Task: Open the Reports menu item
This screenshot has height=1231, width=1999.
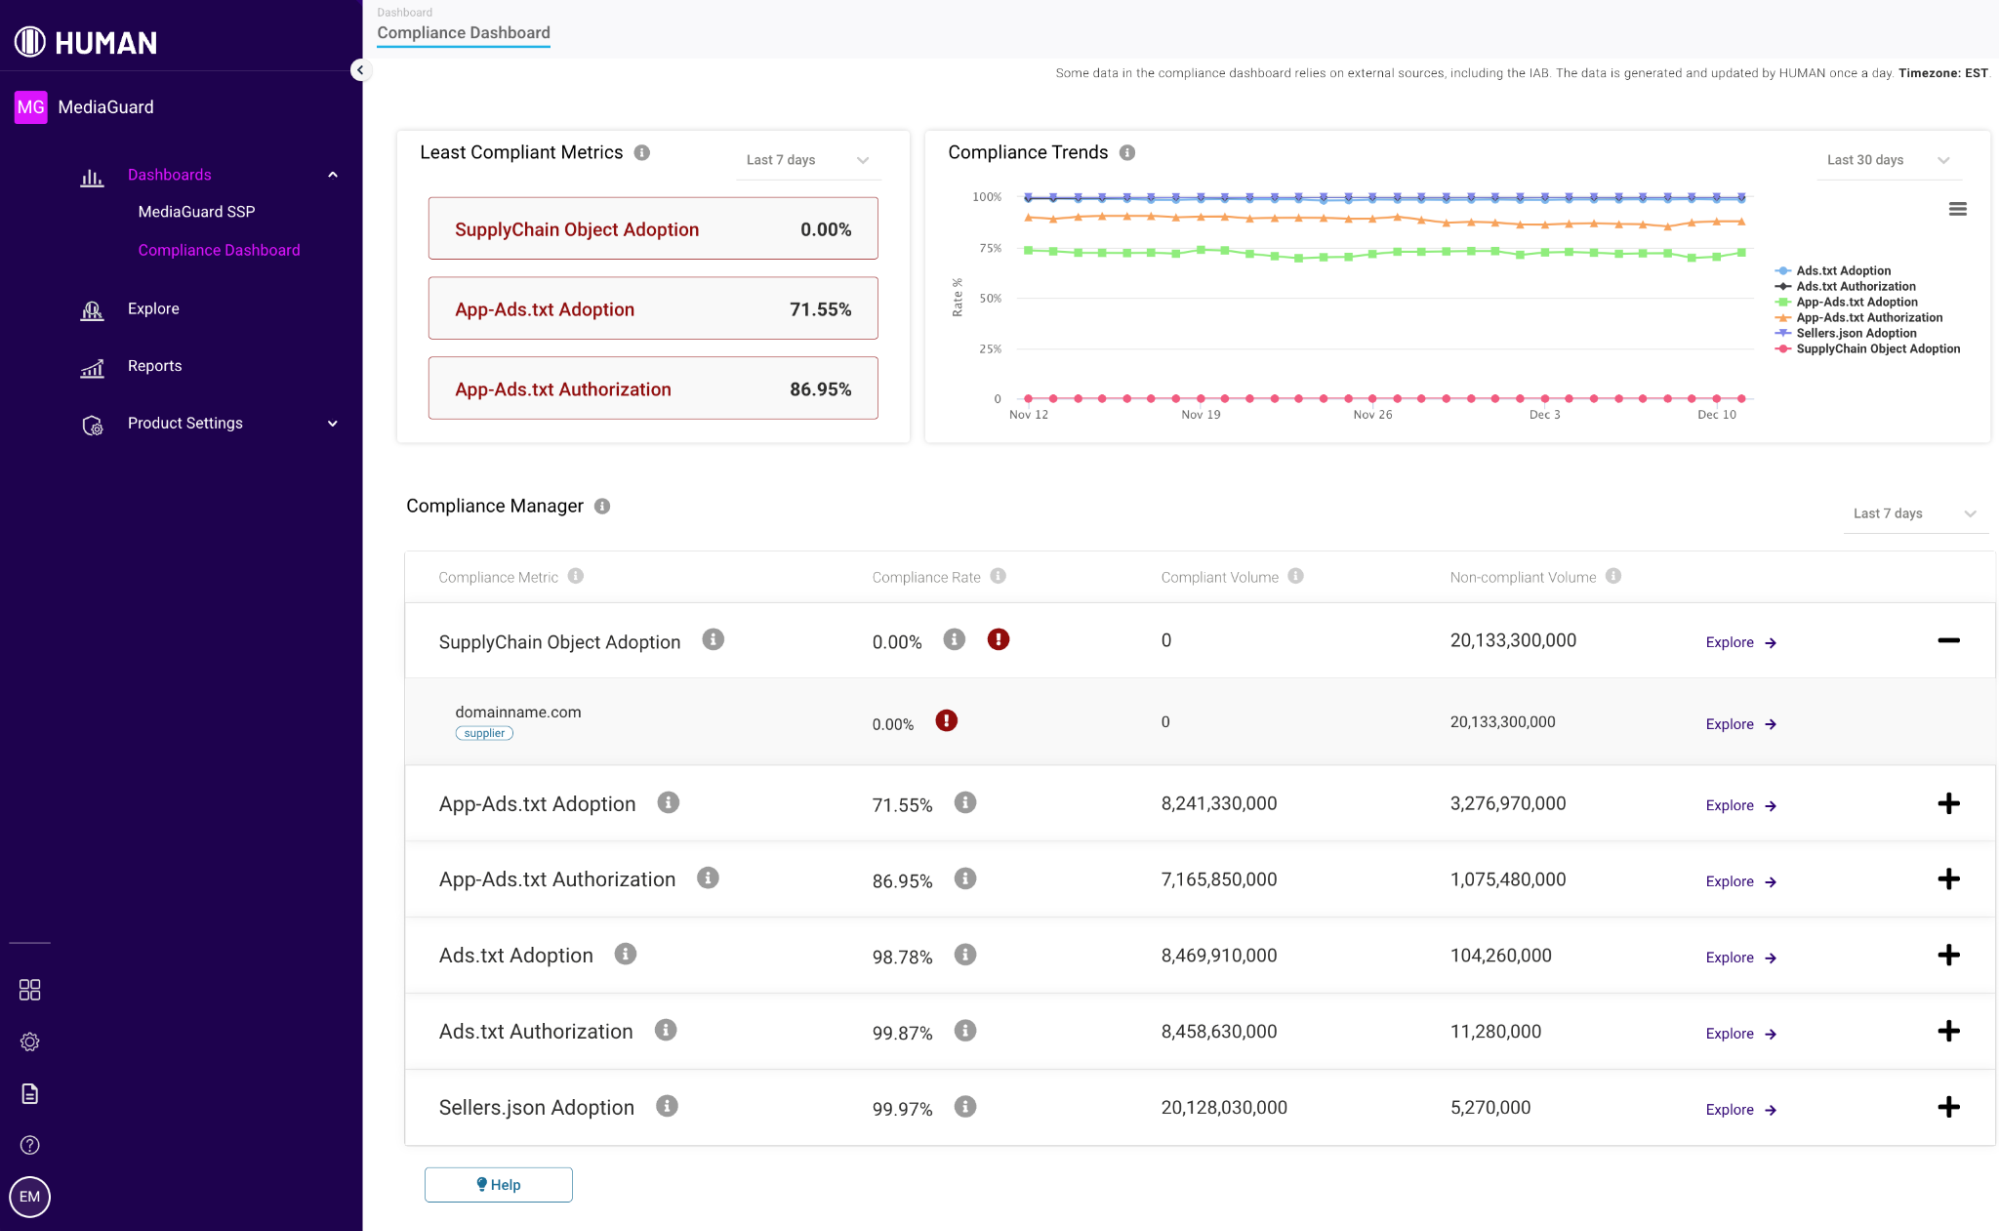Action: 155,366
